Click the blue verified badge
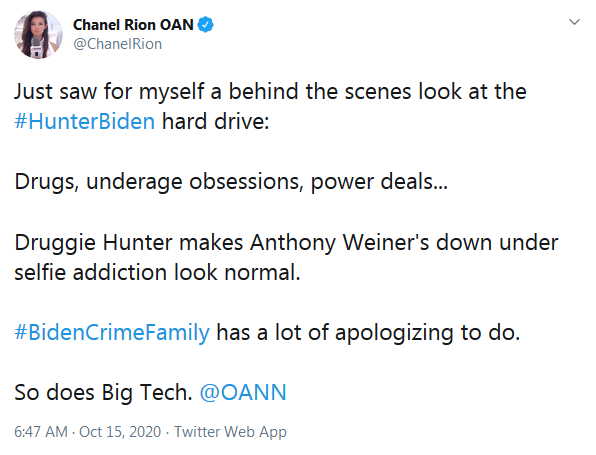This screenshot has width=596, height=455. [205, 25]
